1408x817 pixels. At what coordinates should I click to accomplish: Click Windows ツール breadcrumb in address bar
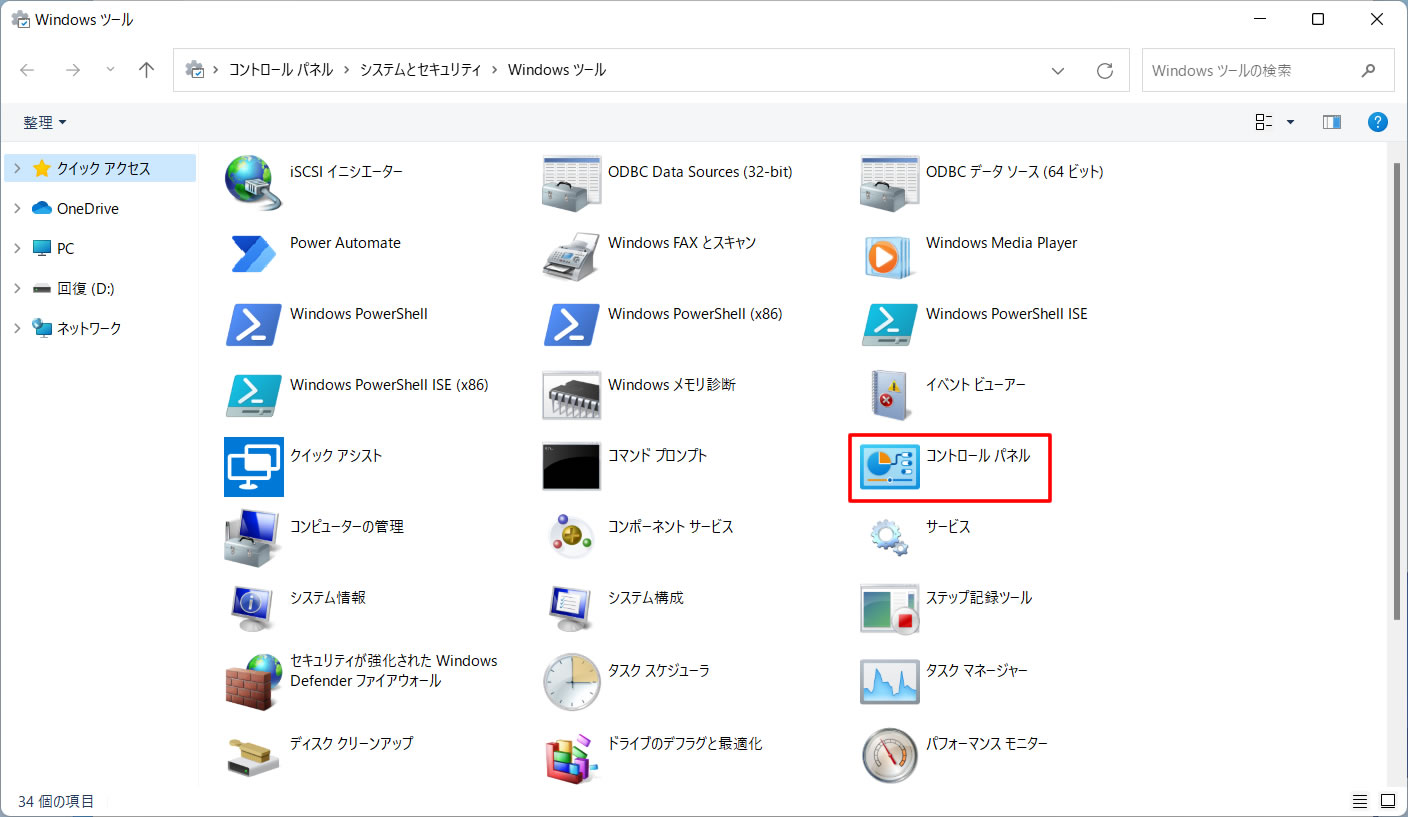tap(557, 70)
